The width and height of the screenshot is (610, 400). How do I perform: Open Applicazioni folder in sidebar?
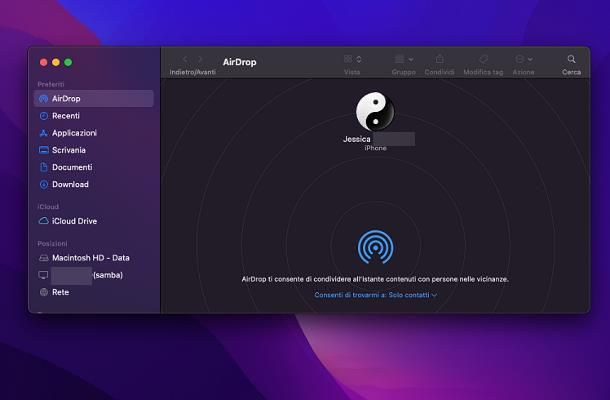(93, 133)
